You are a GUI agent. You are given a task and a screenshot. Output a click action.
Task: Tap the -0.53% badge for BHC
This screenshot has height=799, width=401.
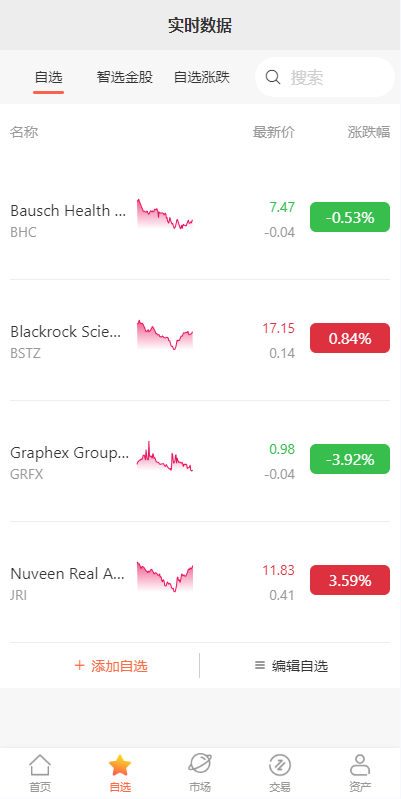coord(350,218)
